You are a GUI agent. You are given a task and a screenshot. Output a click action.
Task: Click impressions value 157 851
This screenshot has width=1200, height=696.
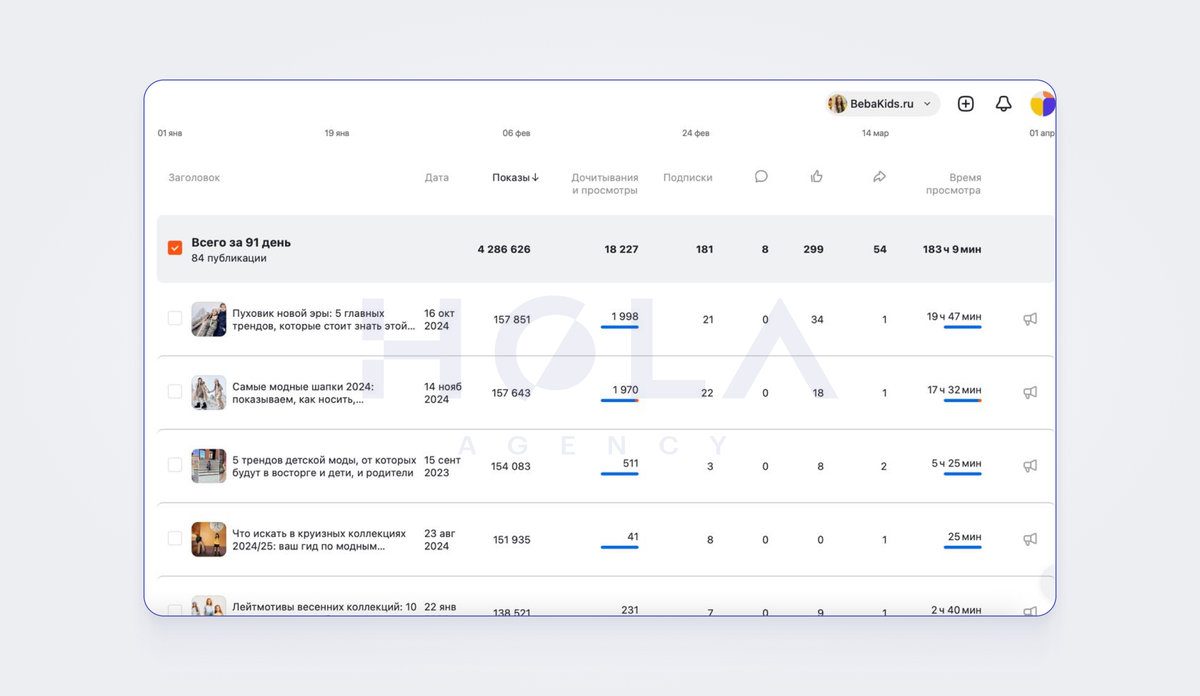512,320
